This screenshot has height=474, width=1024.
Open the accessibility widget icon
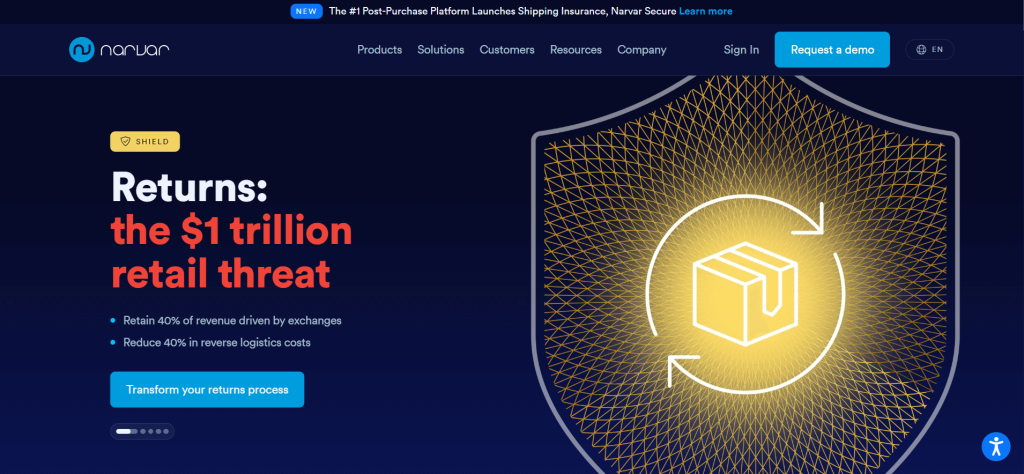(995, 447)
